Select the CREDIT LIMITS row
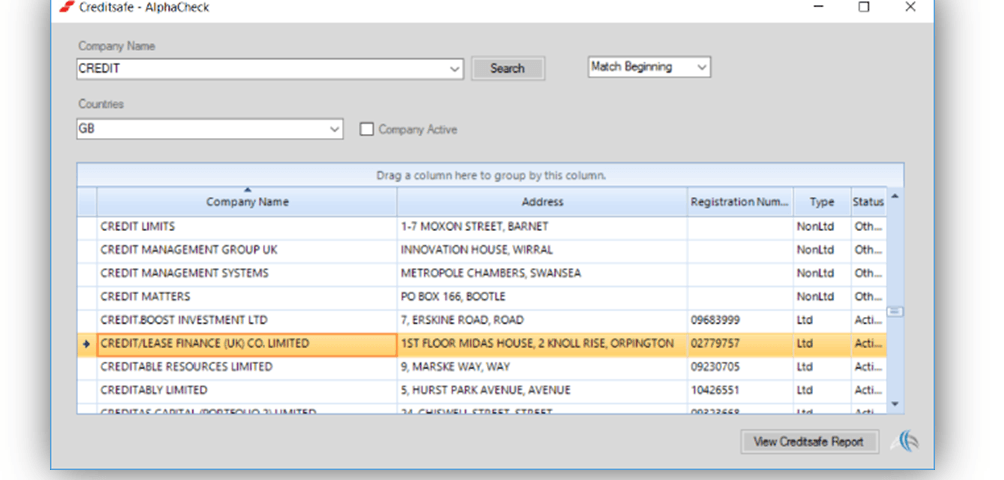 482,227
